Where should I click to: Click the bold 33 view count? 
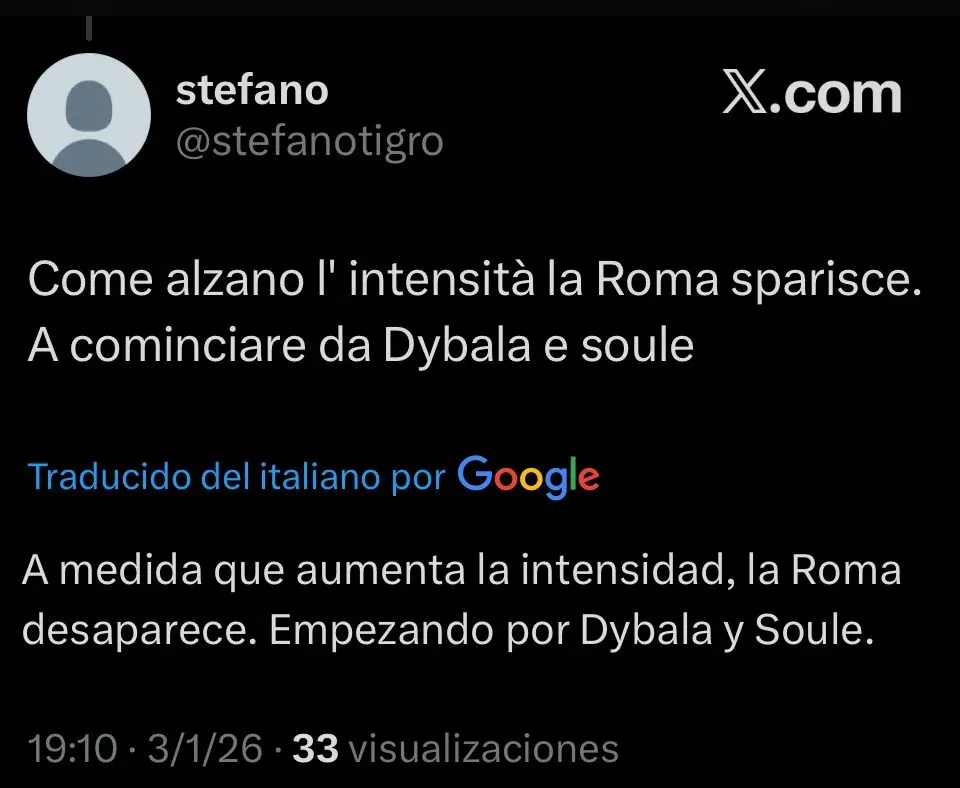click(316, 748)
